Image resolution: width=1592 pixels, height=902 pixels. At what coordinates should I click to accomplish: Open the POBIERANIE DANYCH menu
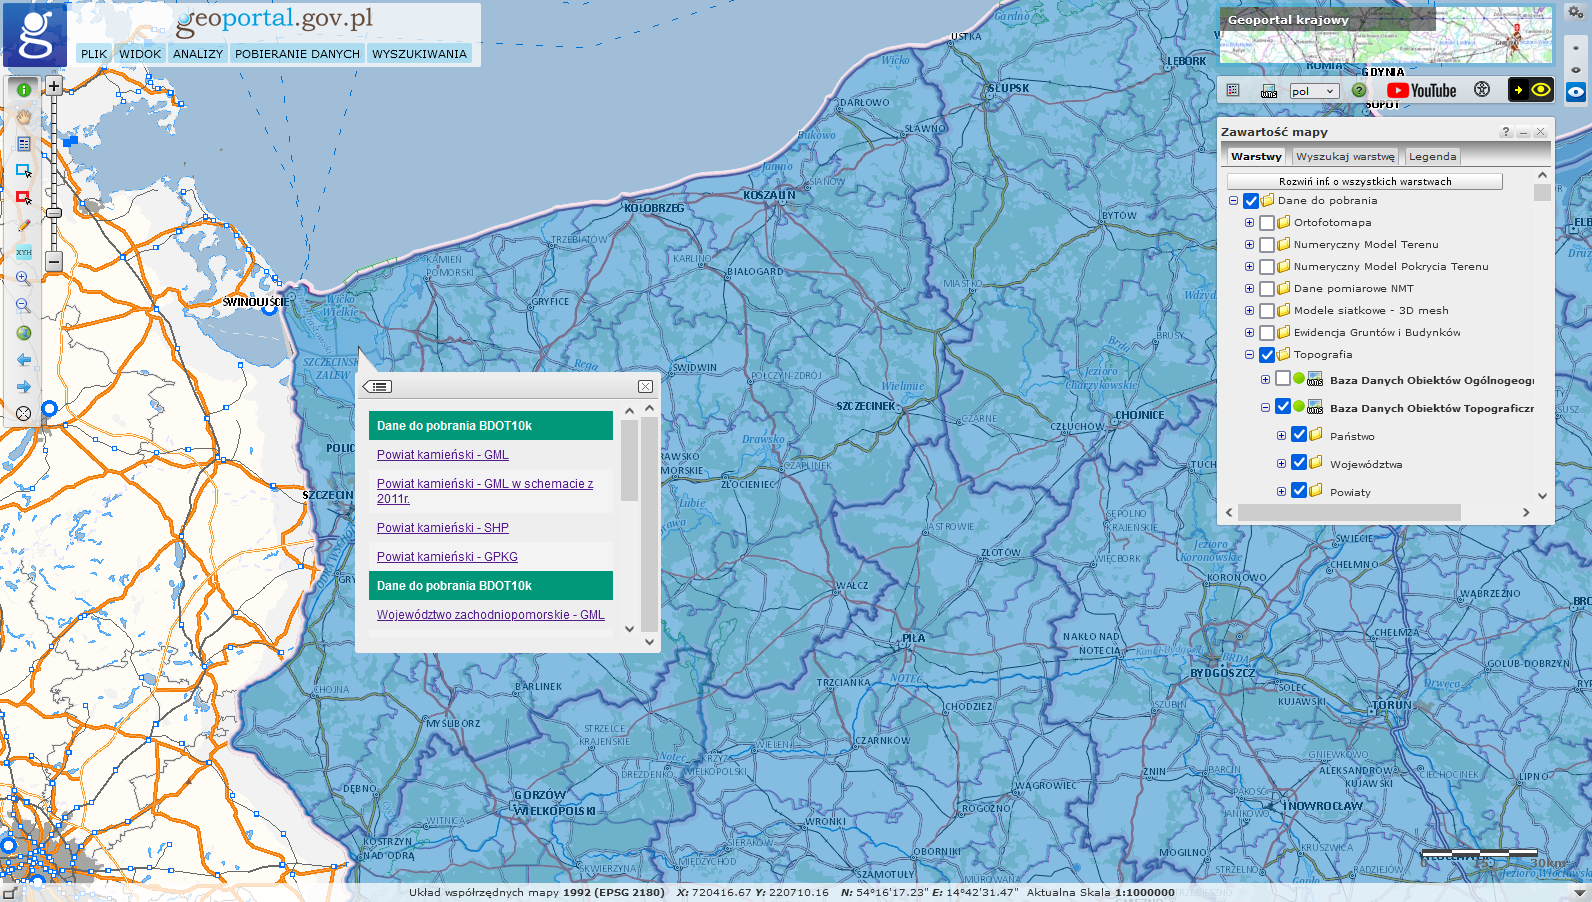(297, 54)
